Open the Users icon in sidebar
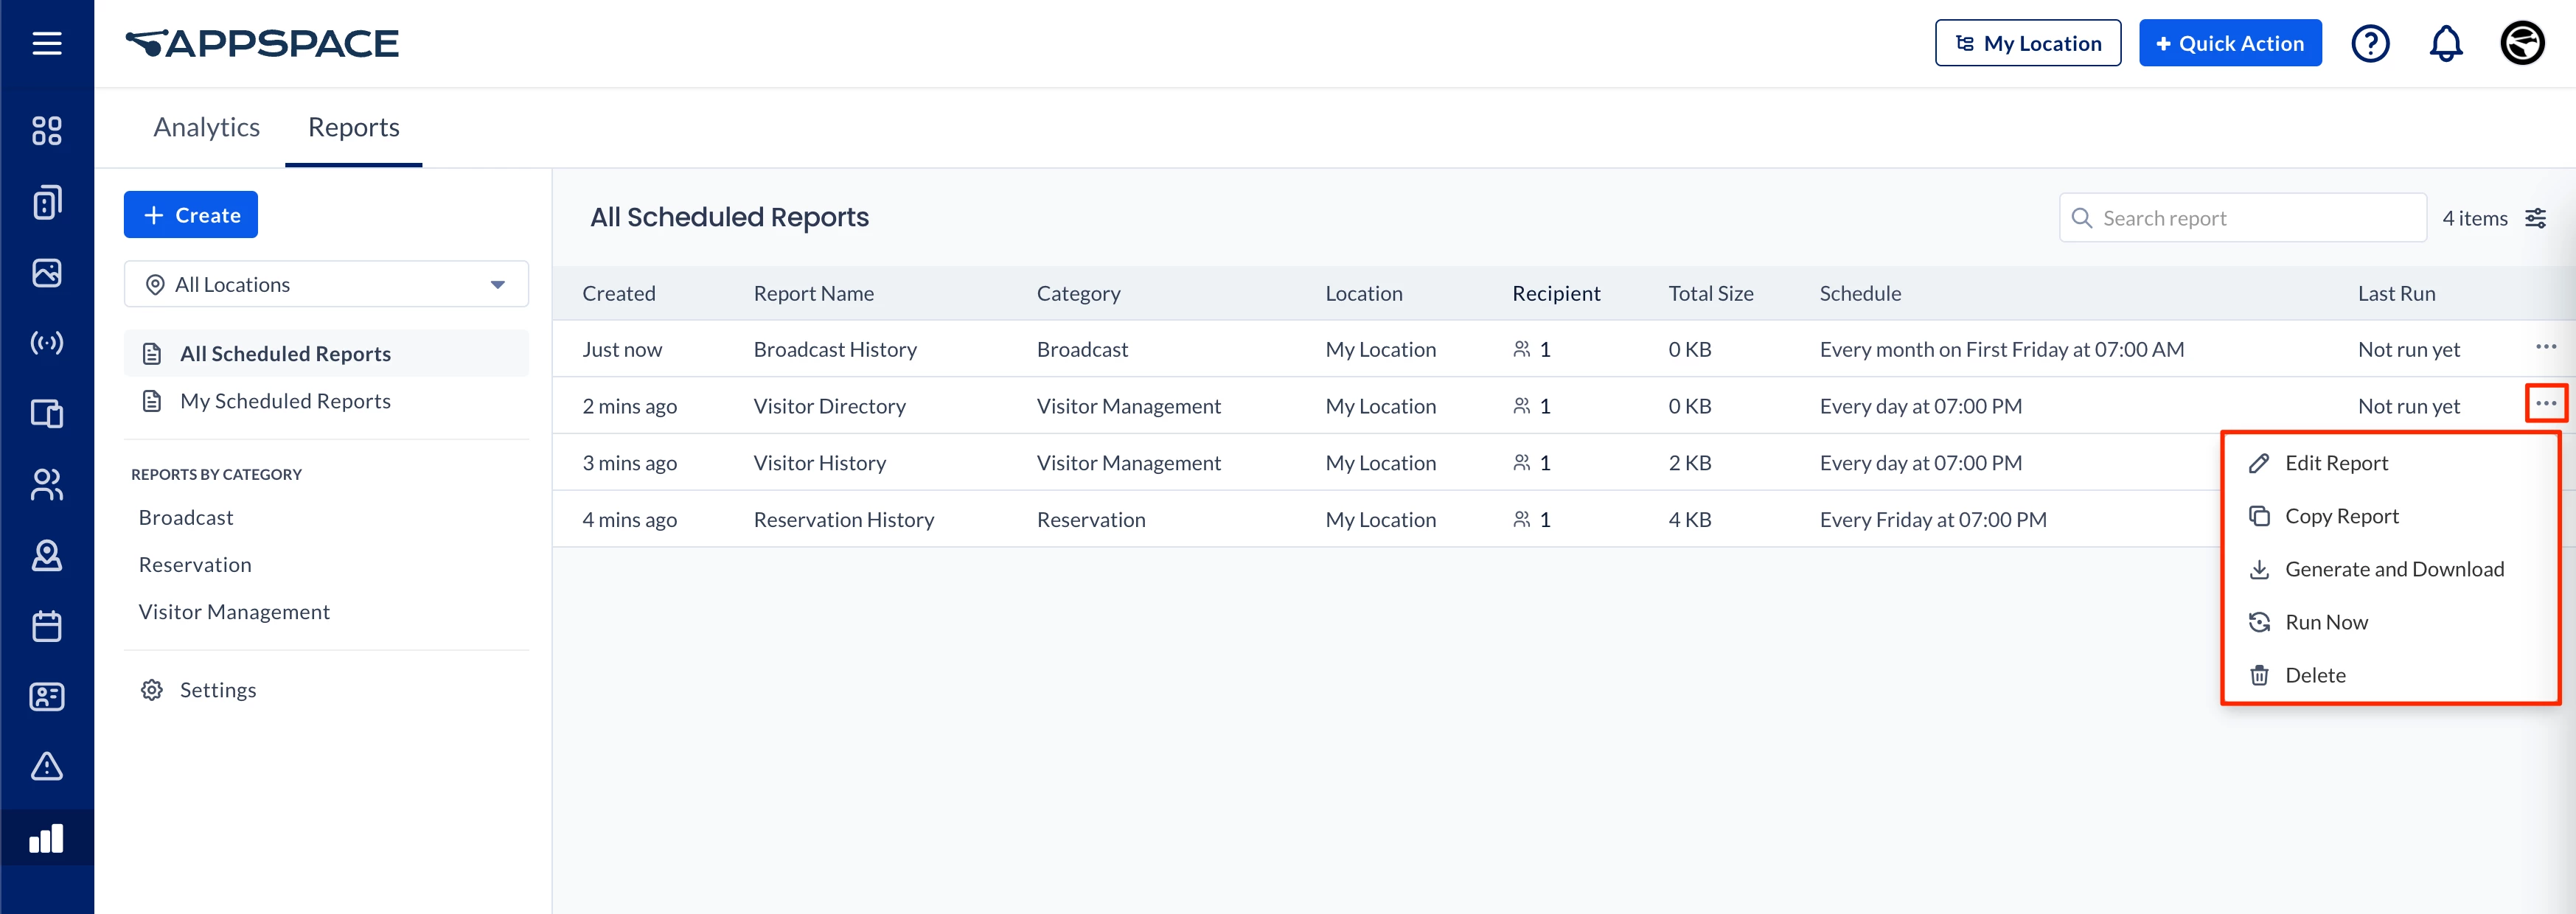This screenshot has height=914, width=2576. (x=47, y=485)
